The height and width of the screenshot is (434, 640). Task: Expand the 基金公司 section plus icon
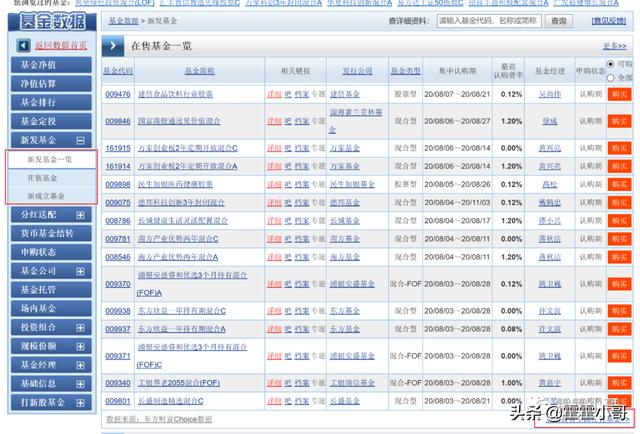click(x=80, y=272)
